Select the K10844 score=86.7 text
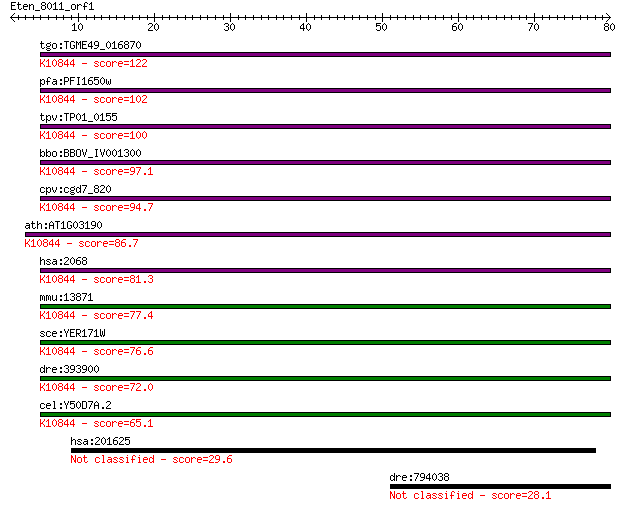 [x=81, y=243]
